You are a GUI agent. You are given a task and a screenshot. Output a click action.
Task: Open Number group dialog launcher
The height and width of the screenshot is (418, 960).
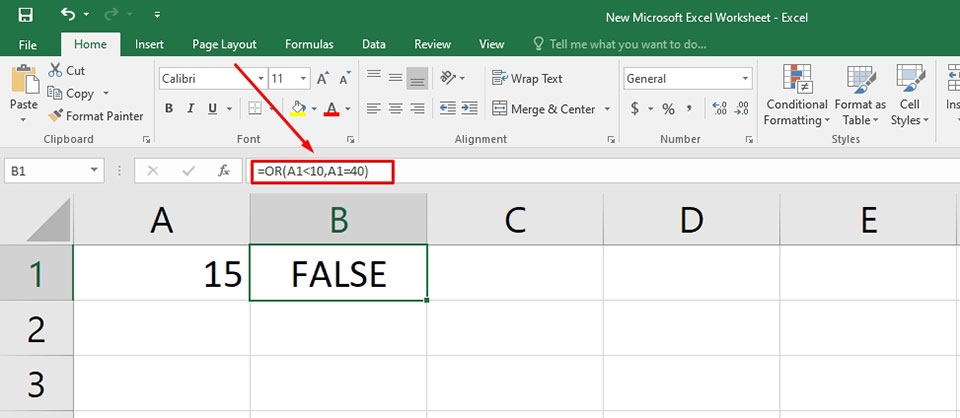tap(749, 140)
